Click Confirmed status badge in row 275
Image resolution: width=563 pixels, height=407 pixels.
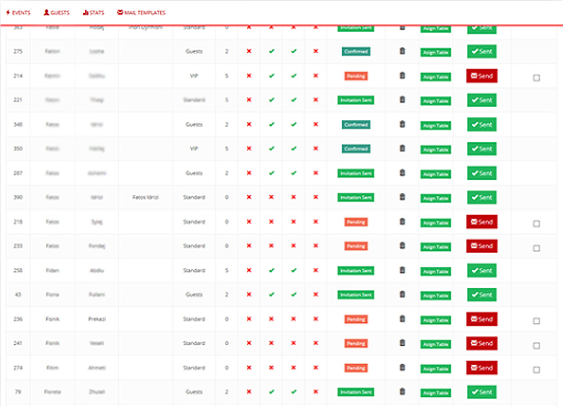[x=356, y=51]
